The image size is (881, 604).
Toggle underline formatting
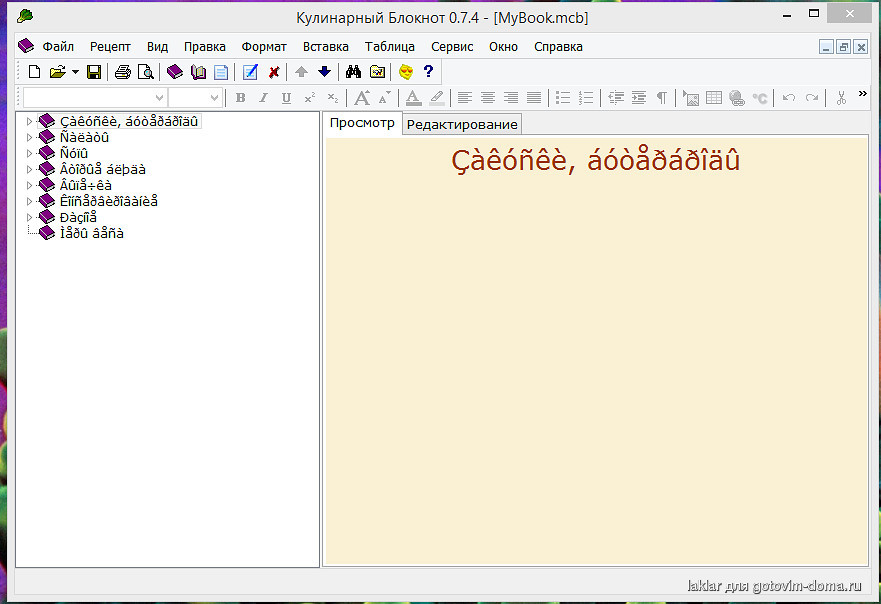287,98
